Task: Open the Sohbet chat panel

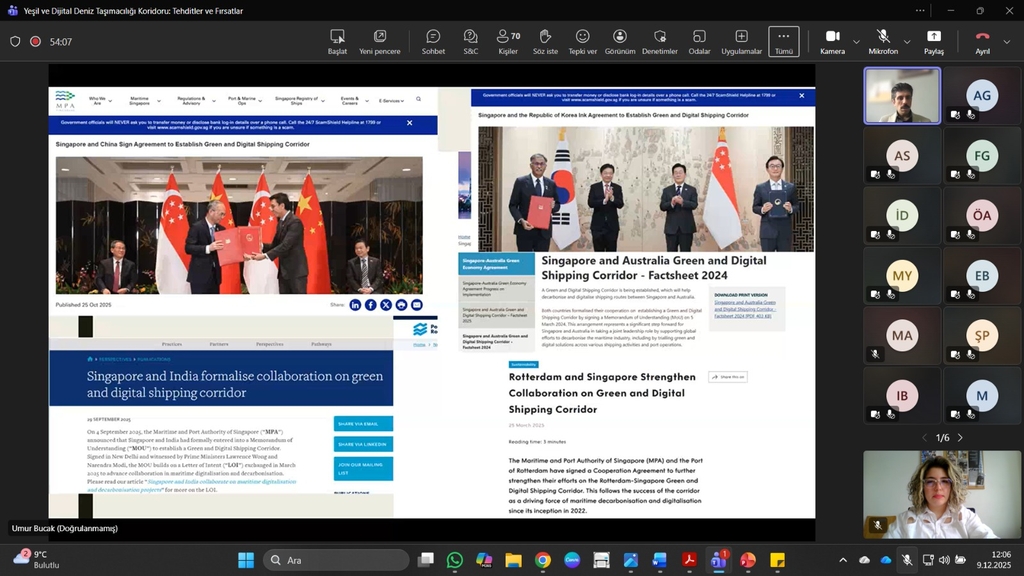Action: point(433,41)
